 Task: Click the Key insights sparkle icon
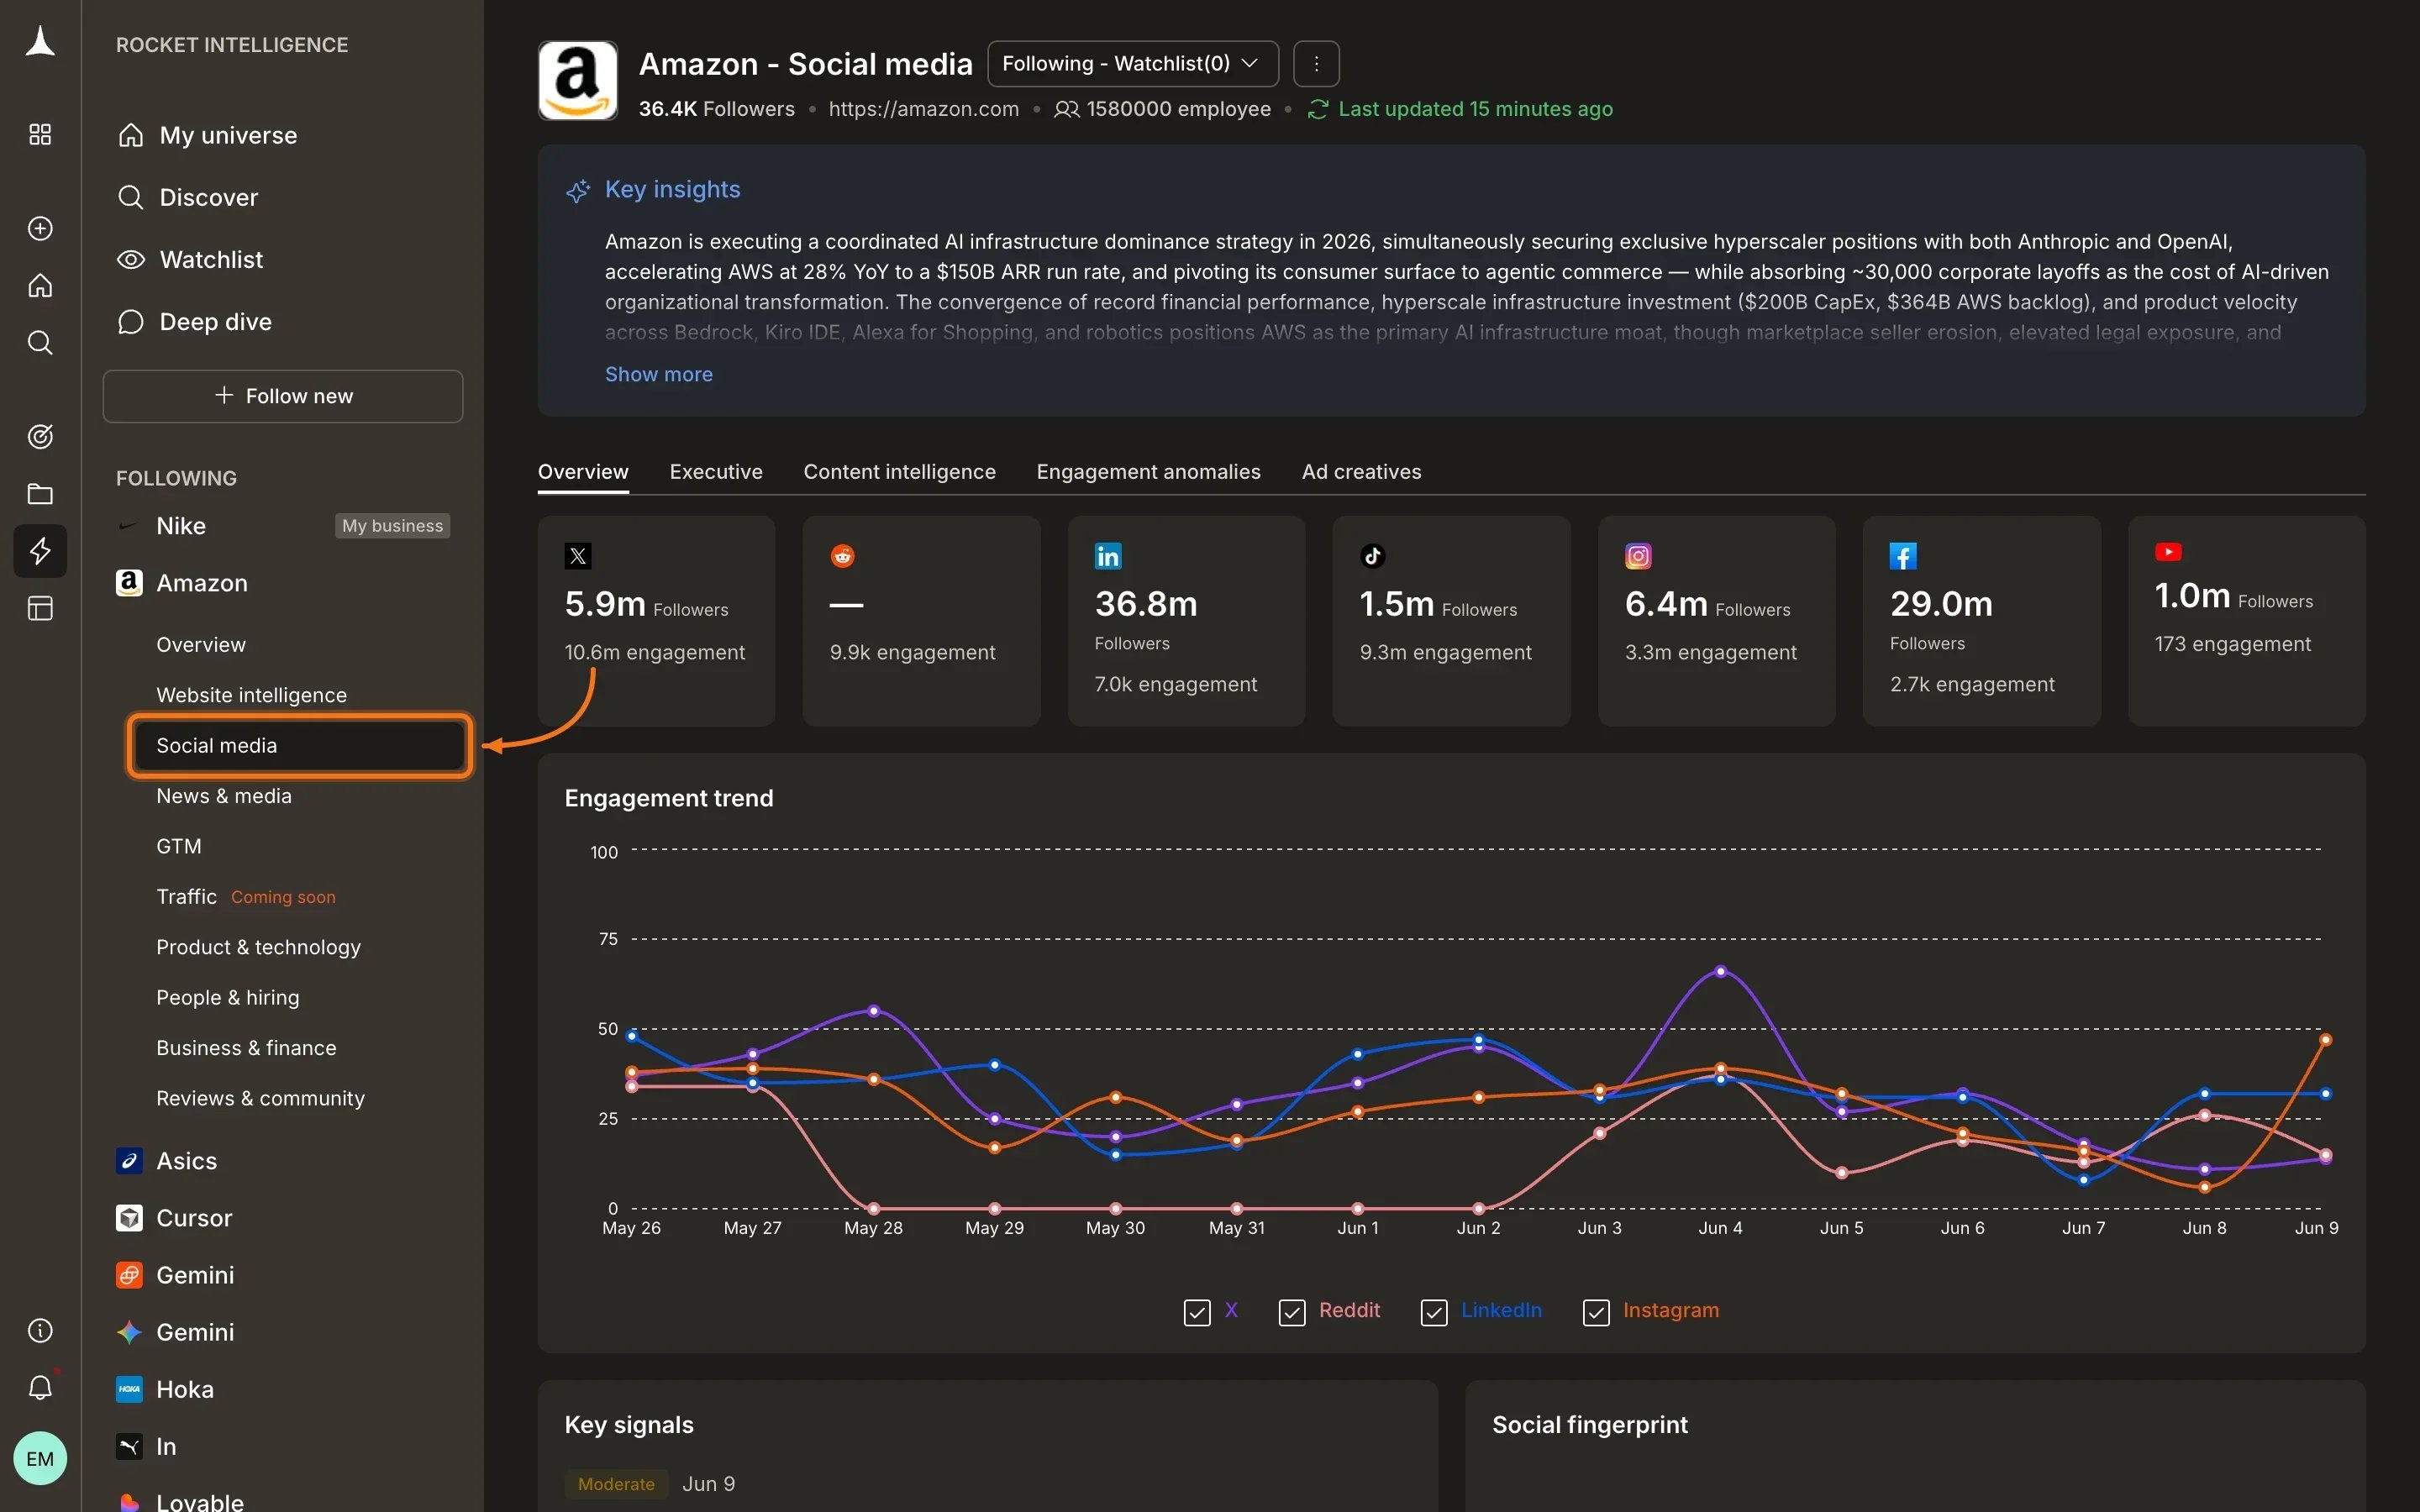578,190
